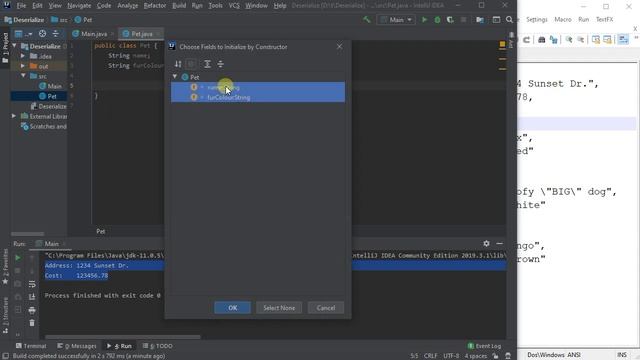
Task: Select name:String field in dialog
Action: 258,87
